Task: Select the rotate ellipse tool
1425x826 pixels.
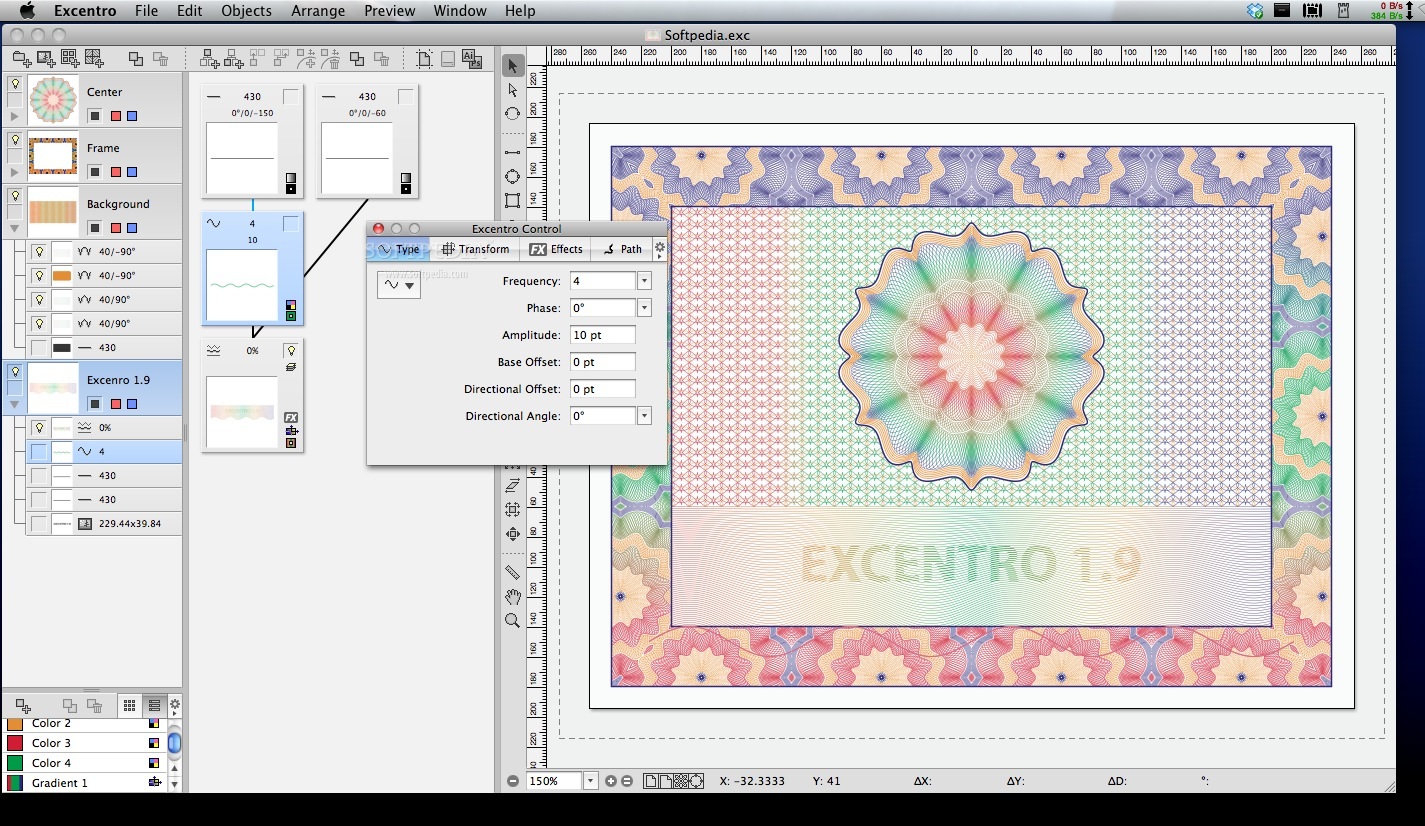Action: point(512,113)
